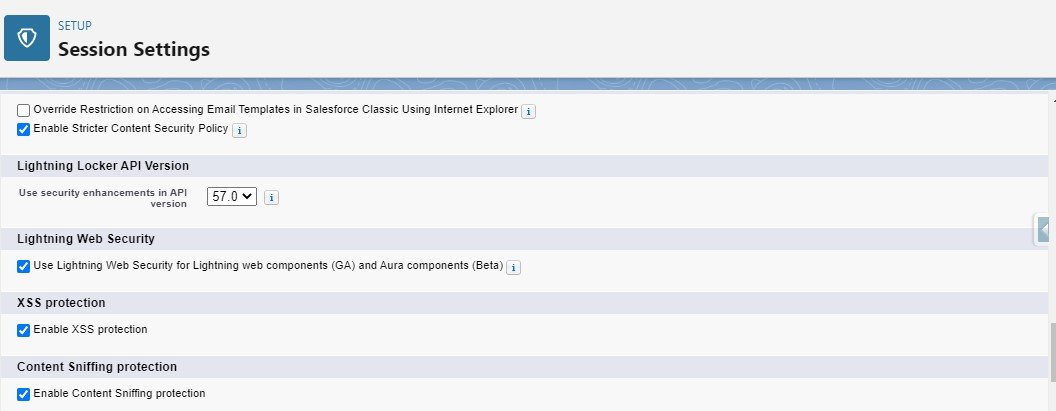Uncheck Enable Stricter Content Security Policy checkbox
This screenshot has height=411, width=1056.
(24, 129)
